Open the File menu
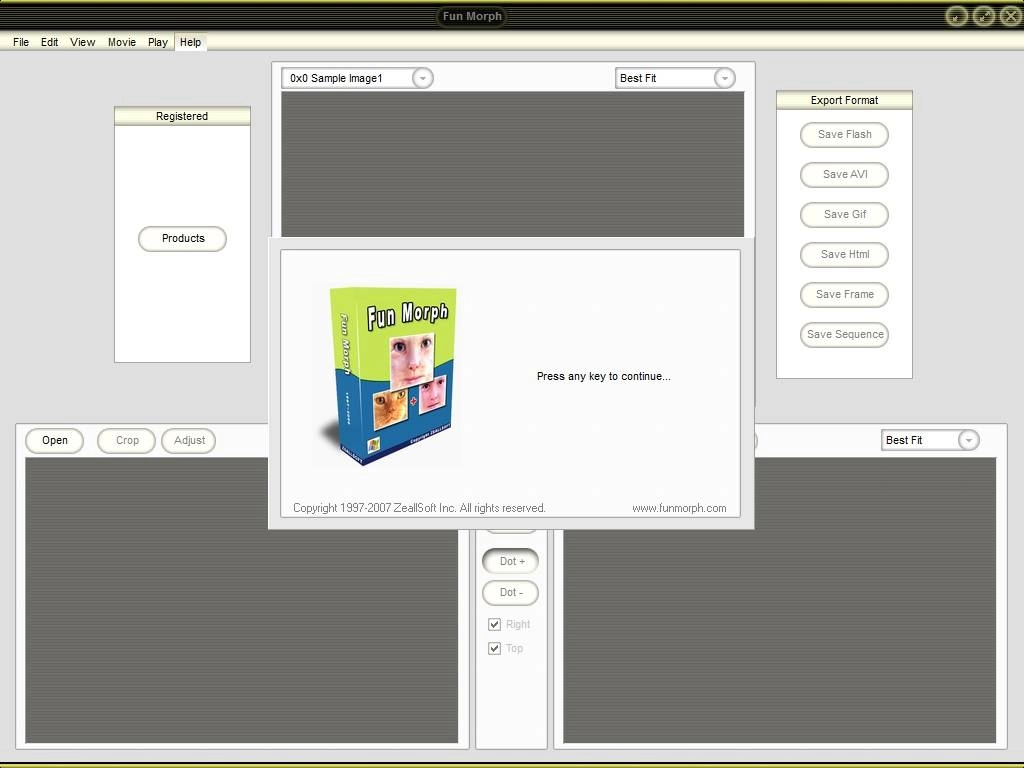Image resolution: width=1024 pixels, height=768 pixels. coord(21,42)
